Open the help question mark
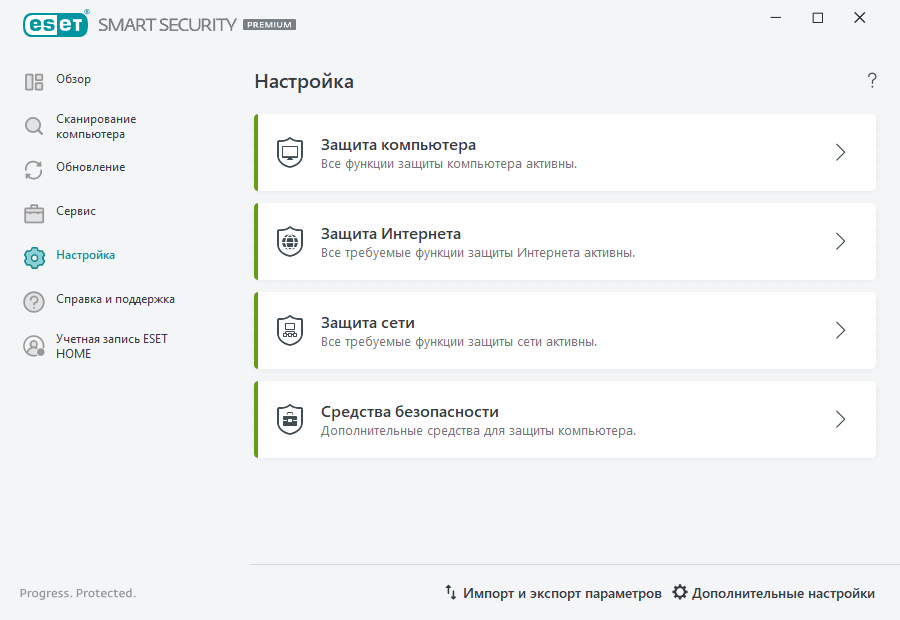Screen dimensions: 900x620 tap(871, 80)
